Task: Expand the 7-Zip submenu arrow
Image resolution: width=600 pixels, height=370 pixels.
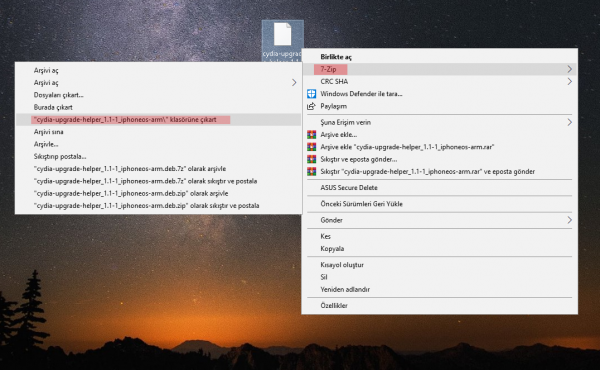Action: tap(569, 69)
